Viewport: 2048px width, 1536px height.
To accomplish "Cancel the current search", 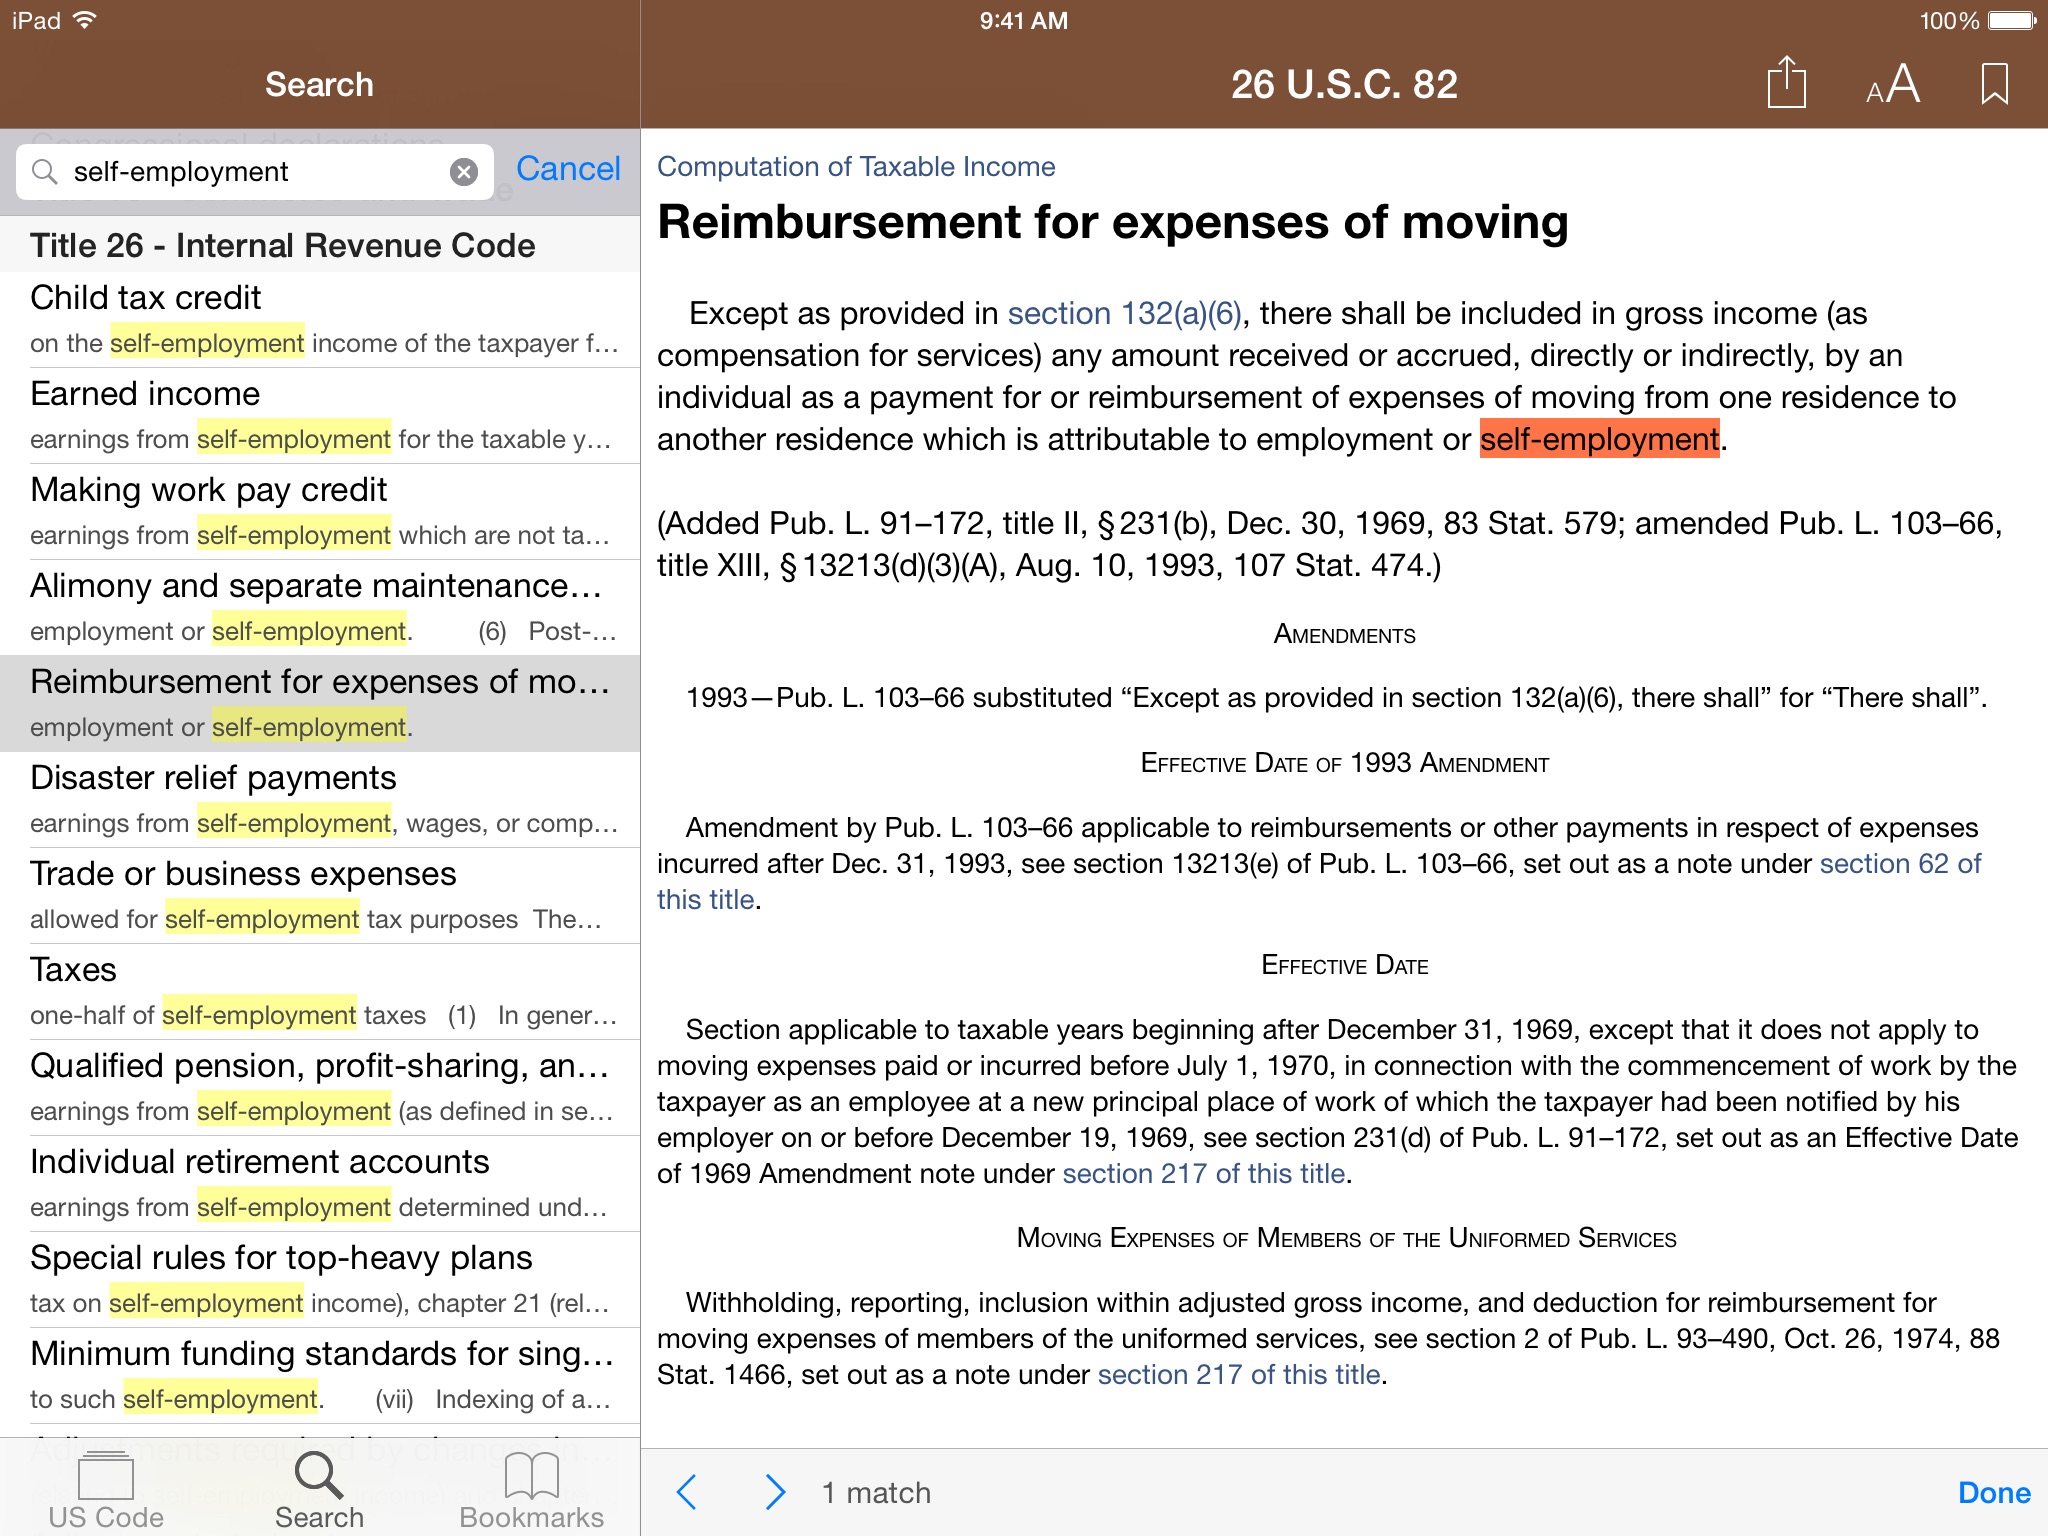I will (568, 169).
